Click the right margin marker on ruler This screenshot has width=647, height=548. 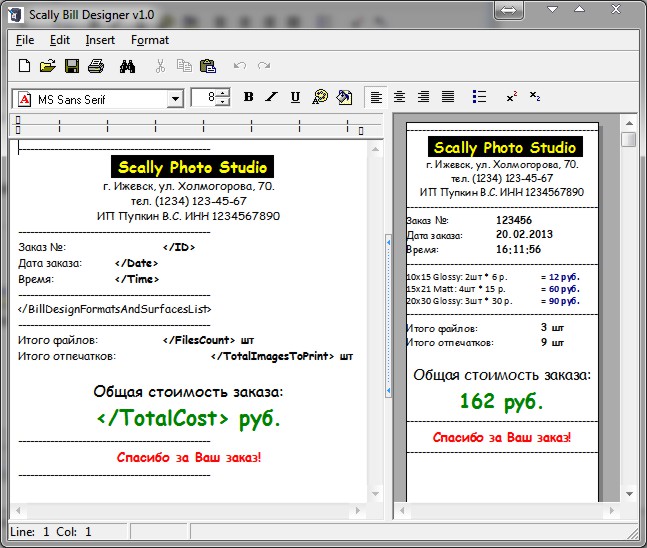[x=361, y=131]
